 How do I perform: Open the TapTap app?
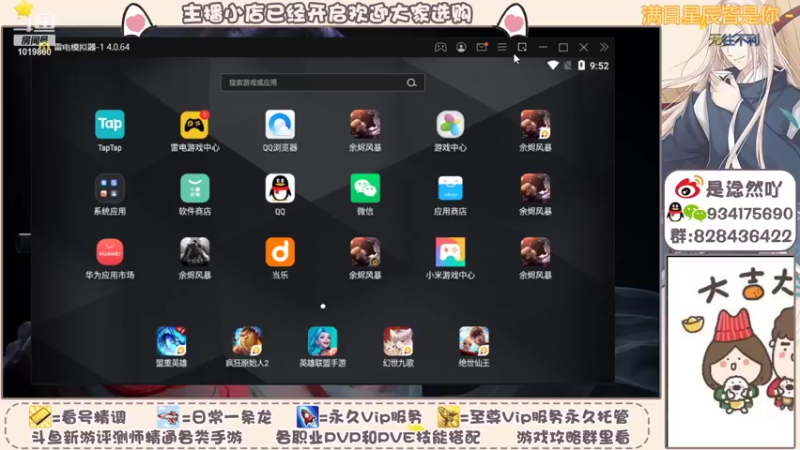point(110,124)
